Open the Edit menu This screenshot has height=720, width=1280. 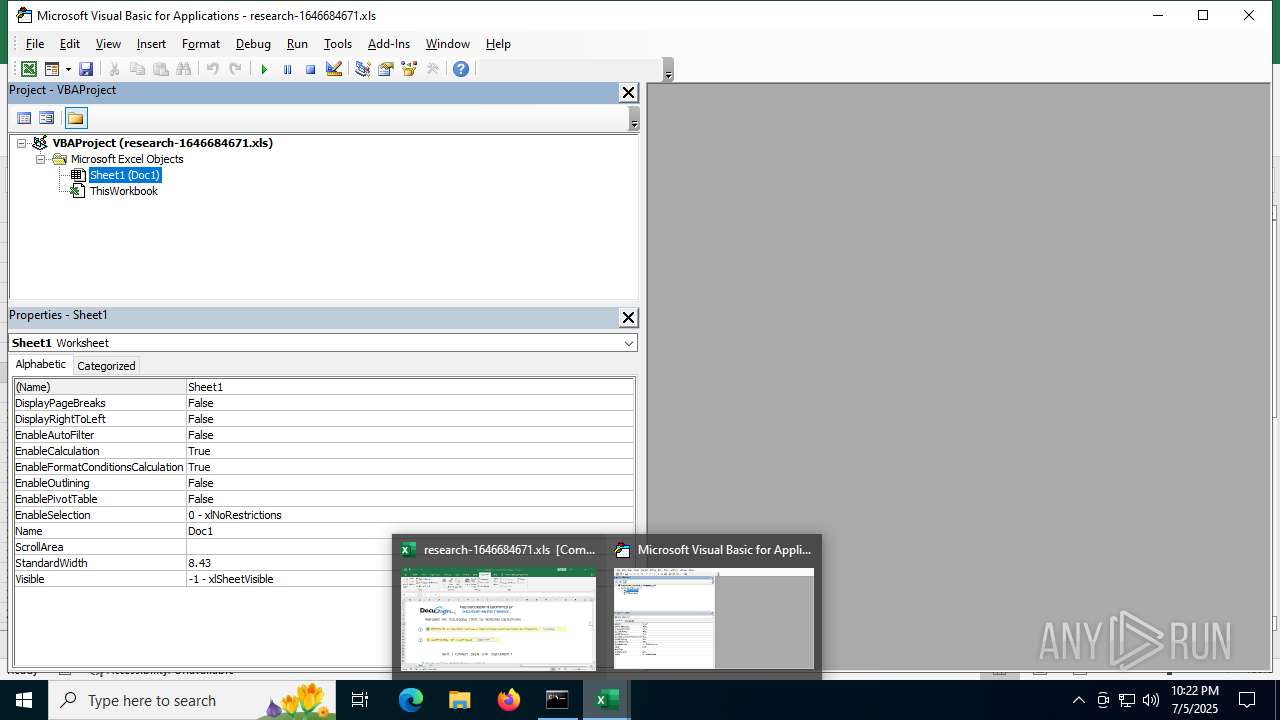click(x=70, y=44)
